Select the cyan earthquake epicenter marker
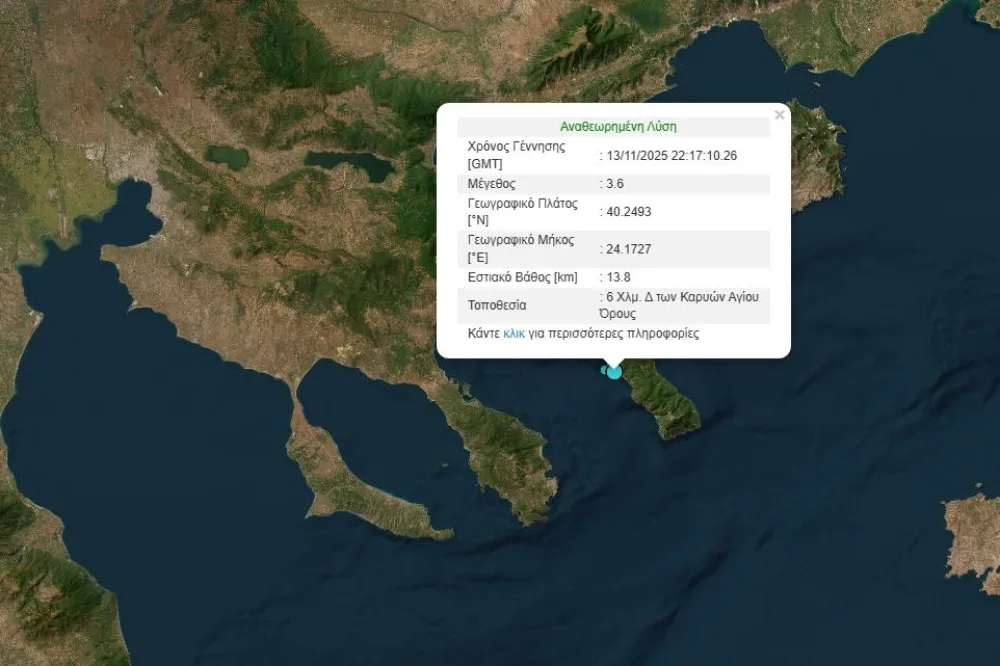The image size is (1000, 666). pyautogui.click(x=614, y=372)
